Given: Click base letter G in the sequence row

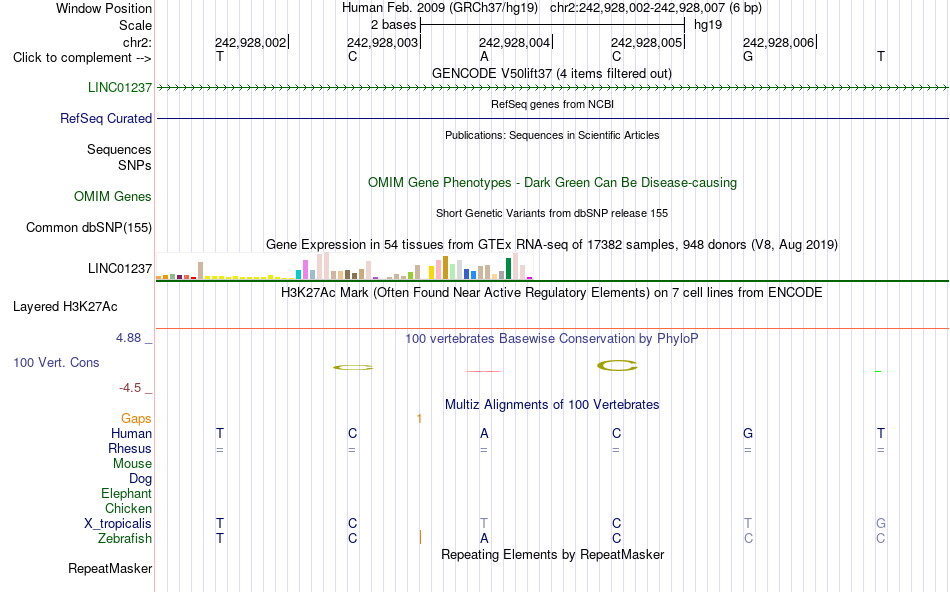Looking at the screenshot, I should pyautogui.click(x=748, y=57).
